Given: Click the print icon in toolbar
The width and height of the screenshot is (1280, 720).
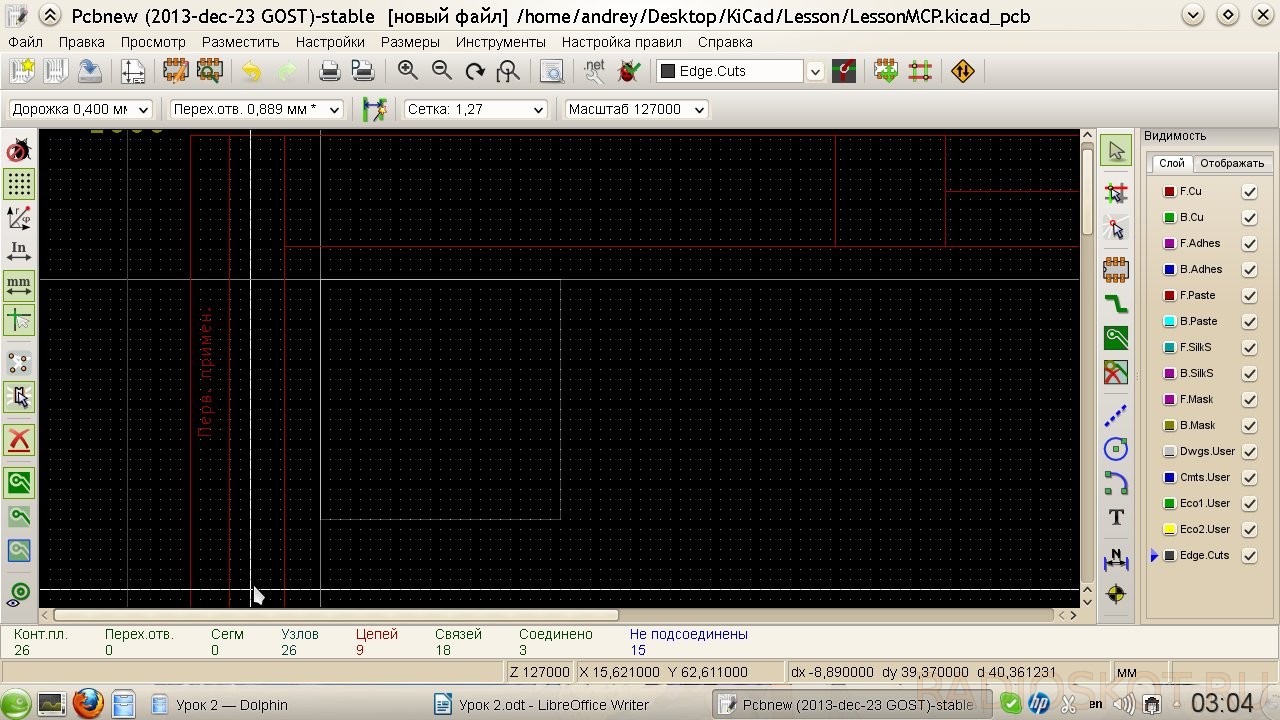Looking at the screenshot, I should tap(329, 71).
